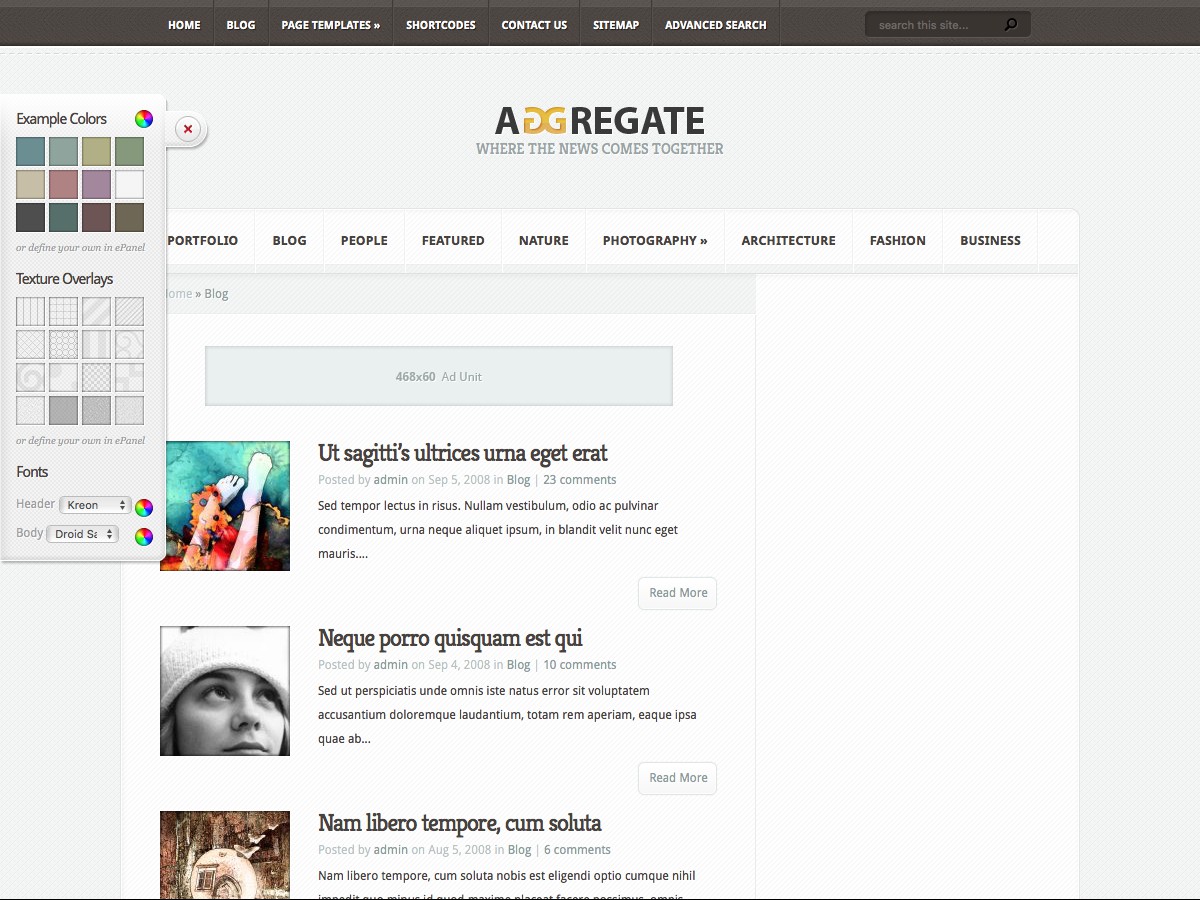This screenshot has width=1200, height=900.
Task: Select the mauve purple example color
Action: pyautogui.click(x=96, y=185)
